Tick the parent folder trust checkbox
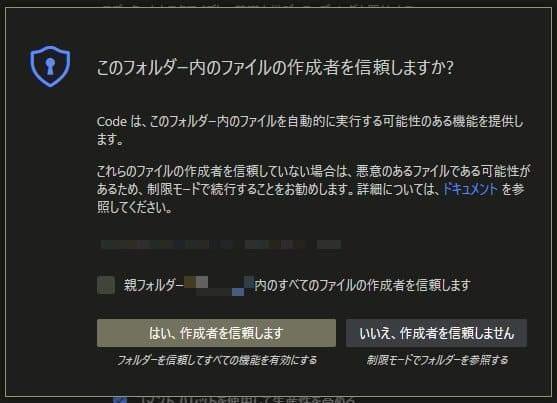The image size is (557, 403). coord(106,285)
